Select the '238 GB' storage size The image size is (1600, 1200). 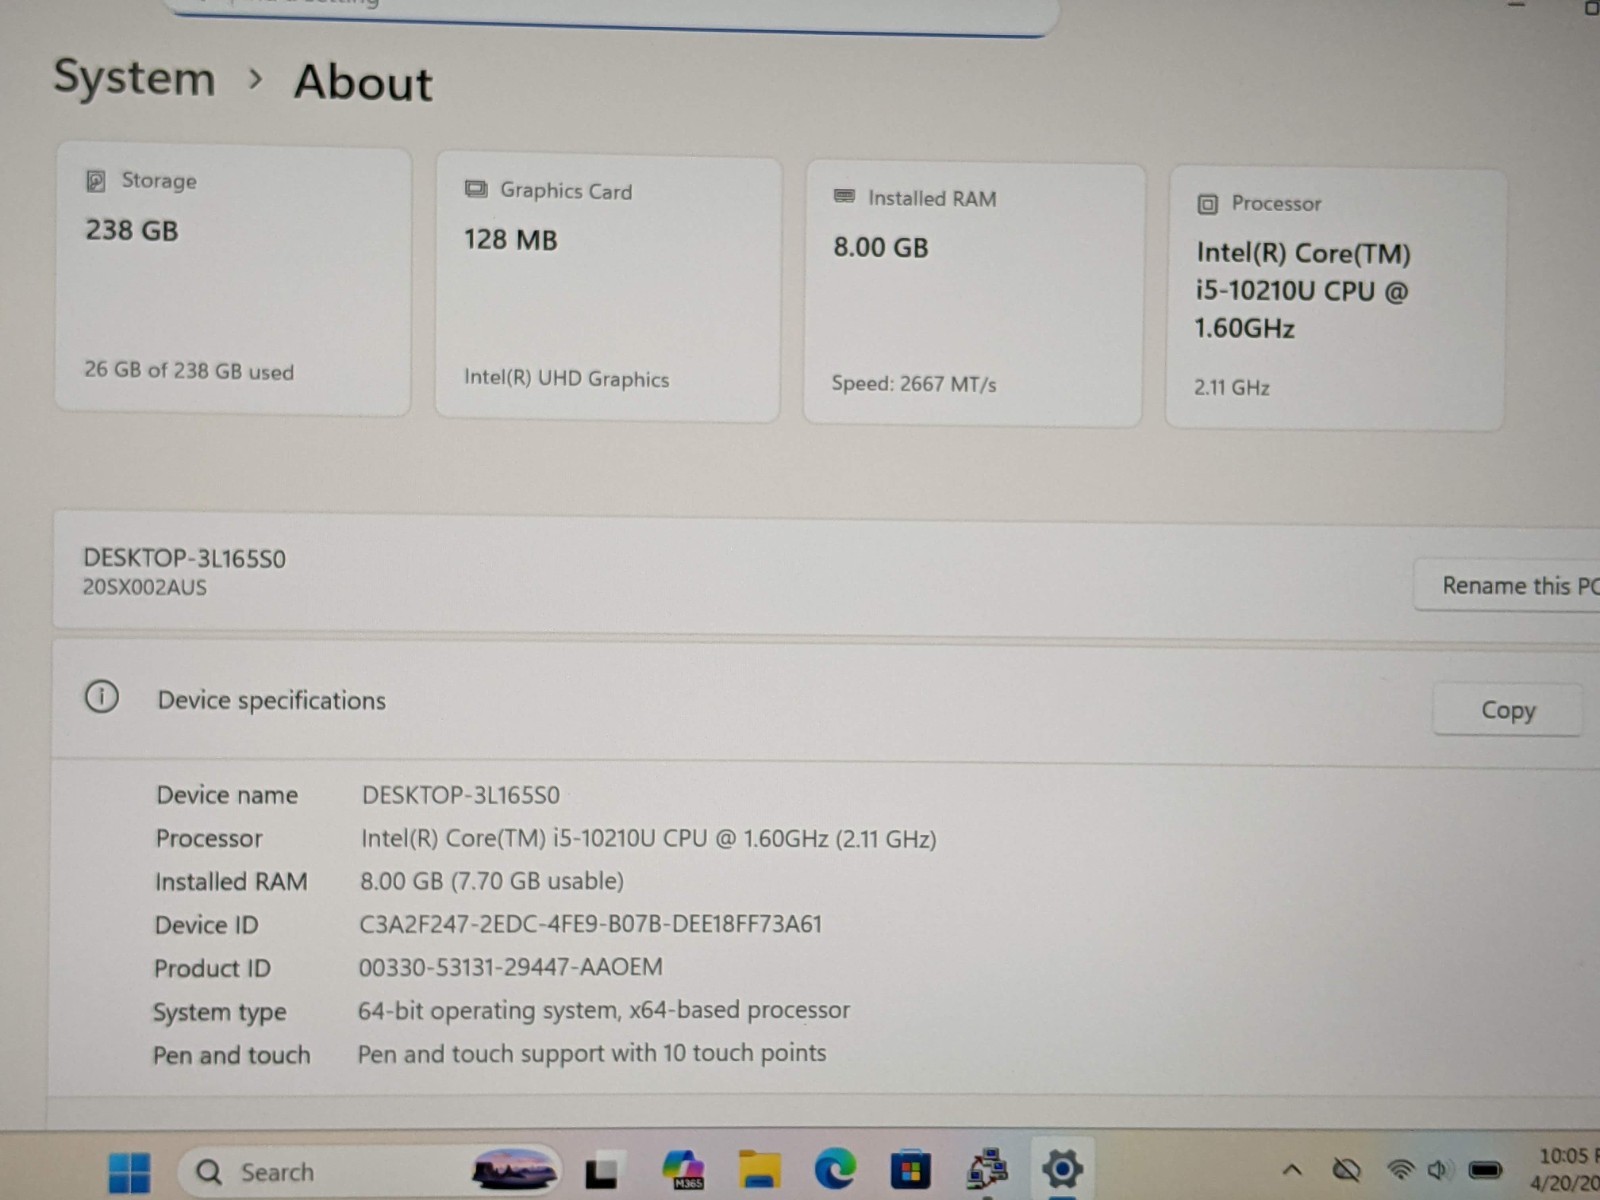(132, 230)
